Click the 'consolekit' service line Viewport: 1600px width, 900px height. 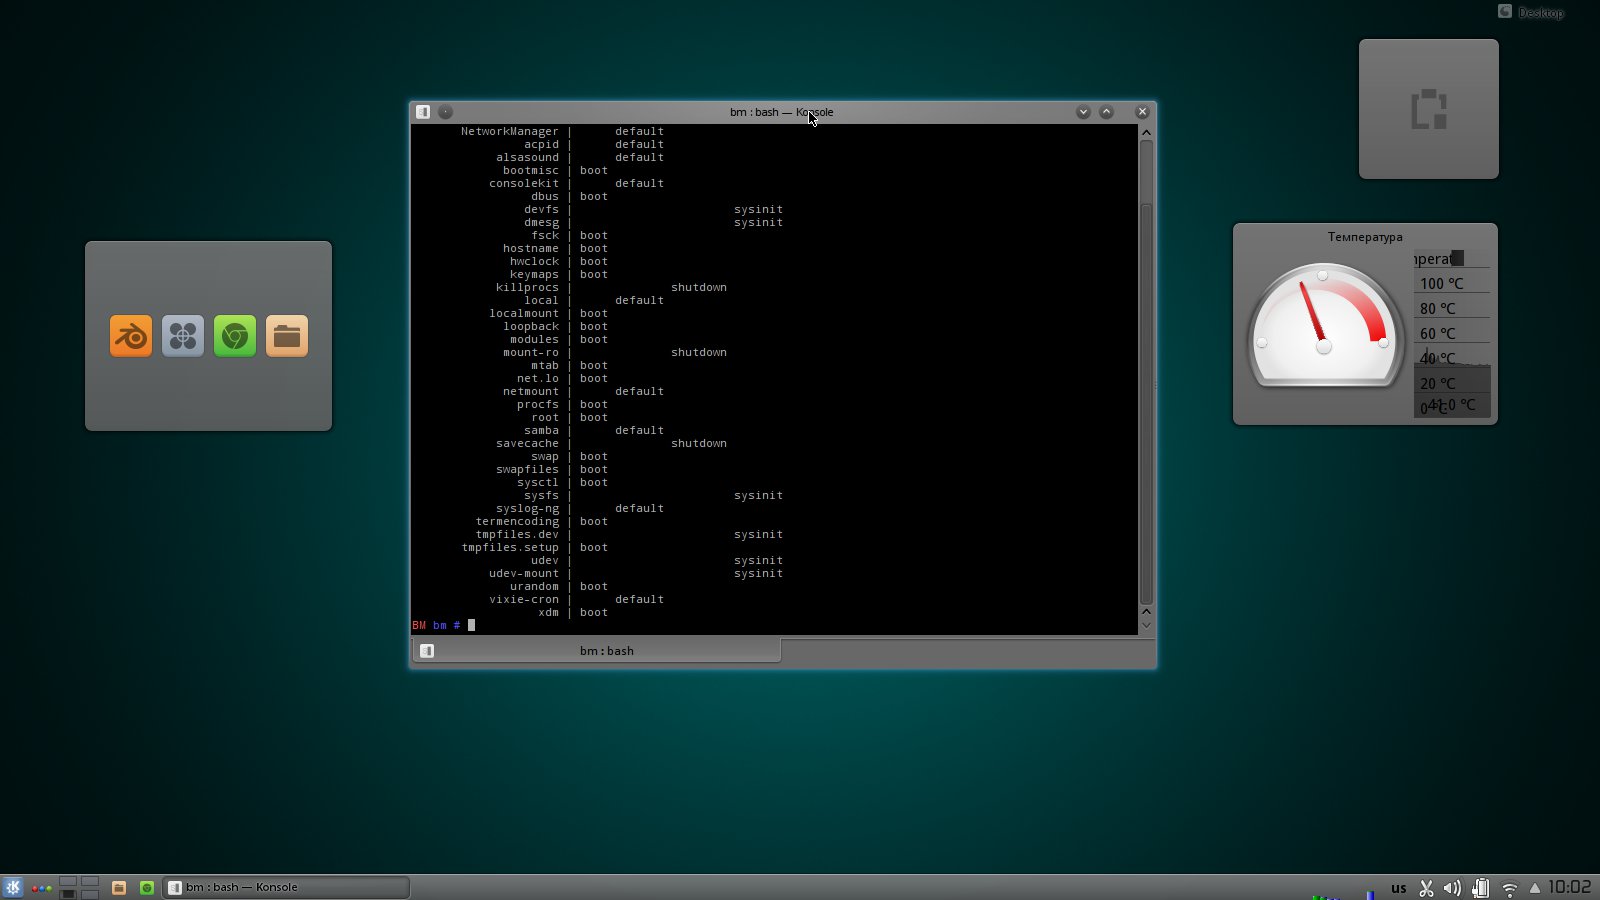click(576, 183)
